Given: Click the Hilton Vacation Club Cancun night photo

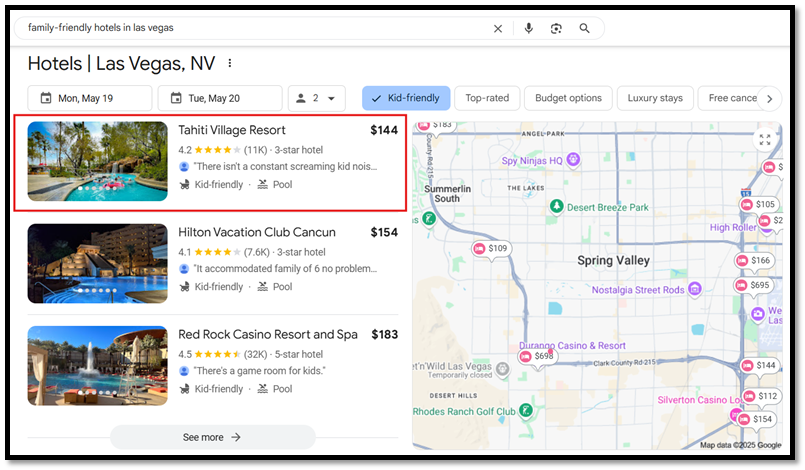Looking at the screenshot, I should pos(98,263).
